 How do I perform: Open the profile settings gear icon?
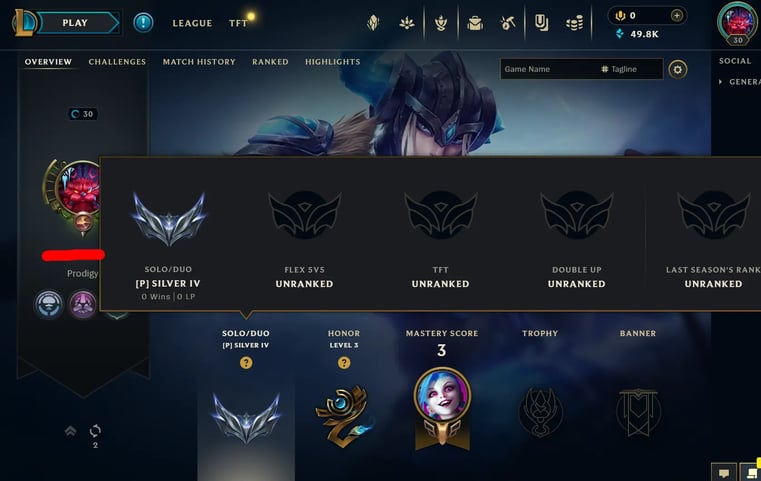678,69
